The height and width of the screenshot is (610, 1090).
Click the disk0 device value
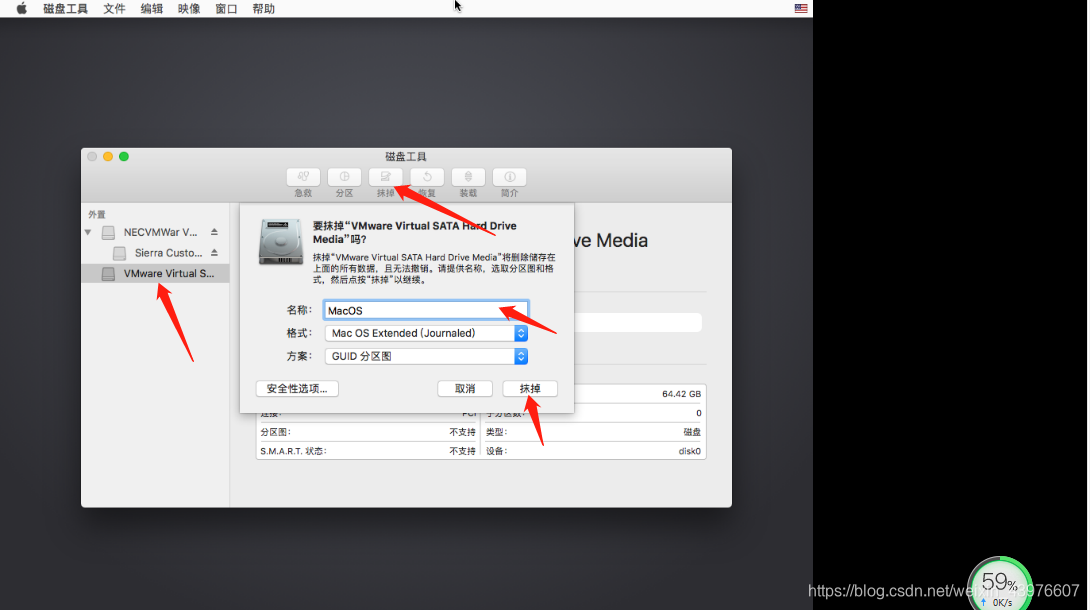pos(690,451)
